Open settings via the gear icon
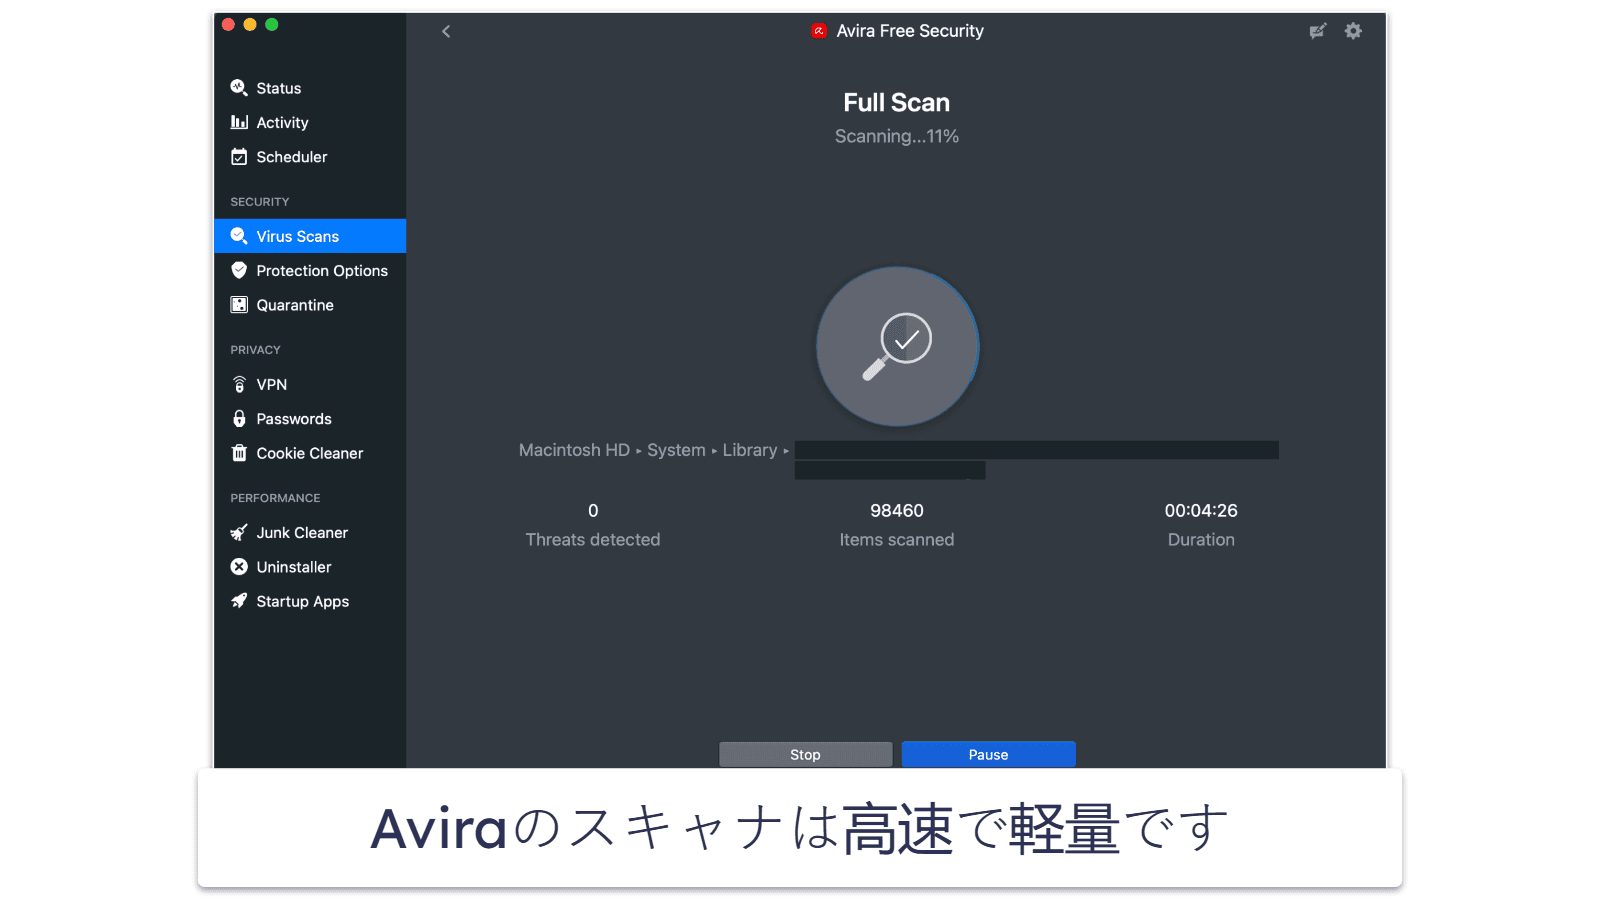Image resolution: width=1599 pixels, height=899 pixels. [x=1353, y=31]
